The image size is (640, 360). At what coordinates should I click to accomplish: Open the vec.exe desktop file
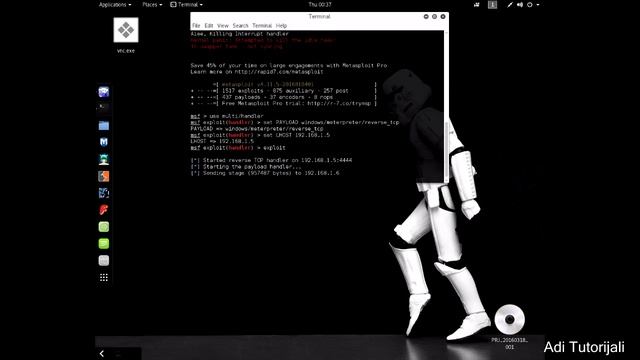[x=126, y=30]
